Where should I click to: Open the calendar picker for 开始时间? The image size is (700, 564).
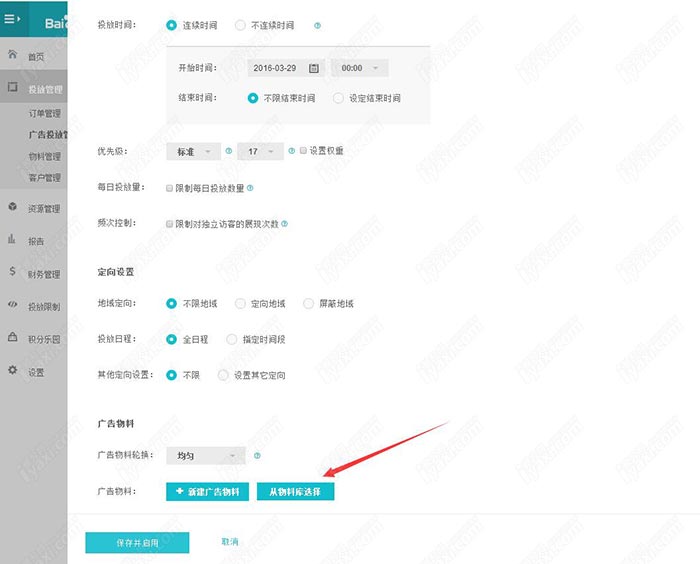313,68
